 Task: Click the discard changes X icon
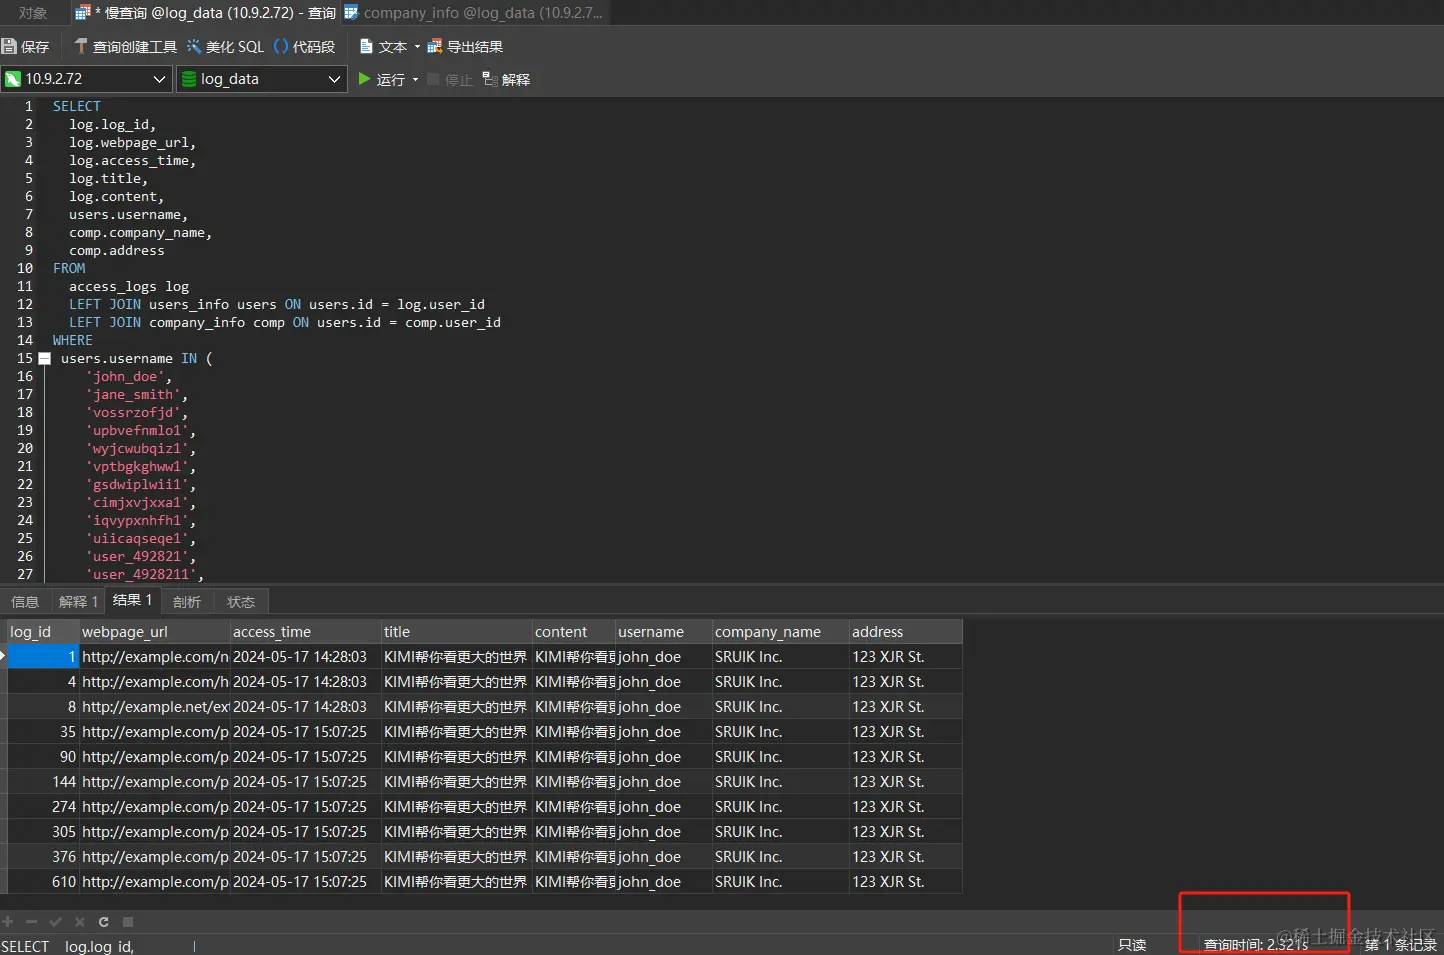click(x=79, y=922)
